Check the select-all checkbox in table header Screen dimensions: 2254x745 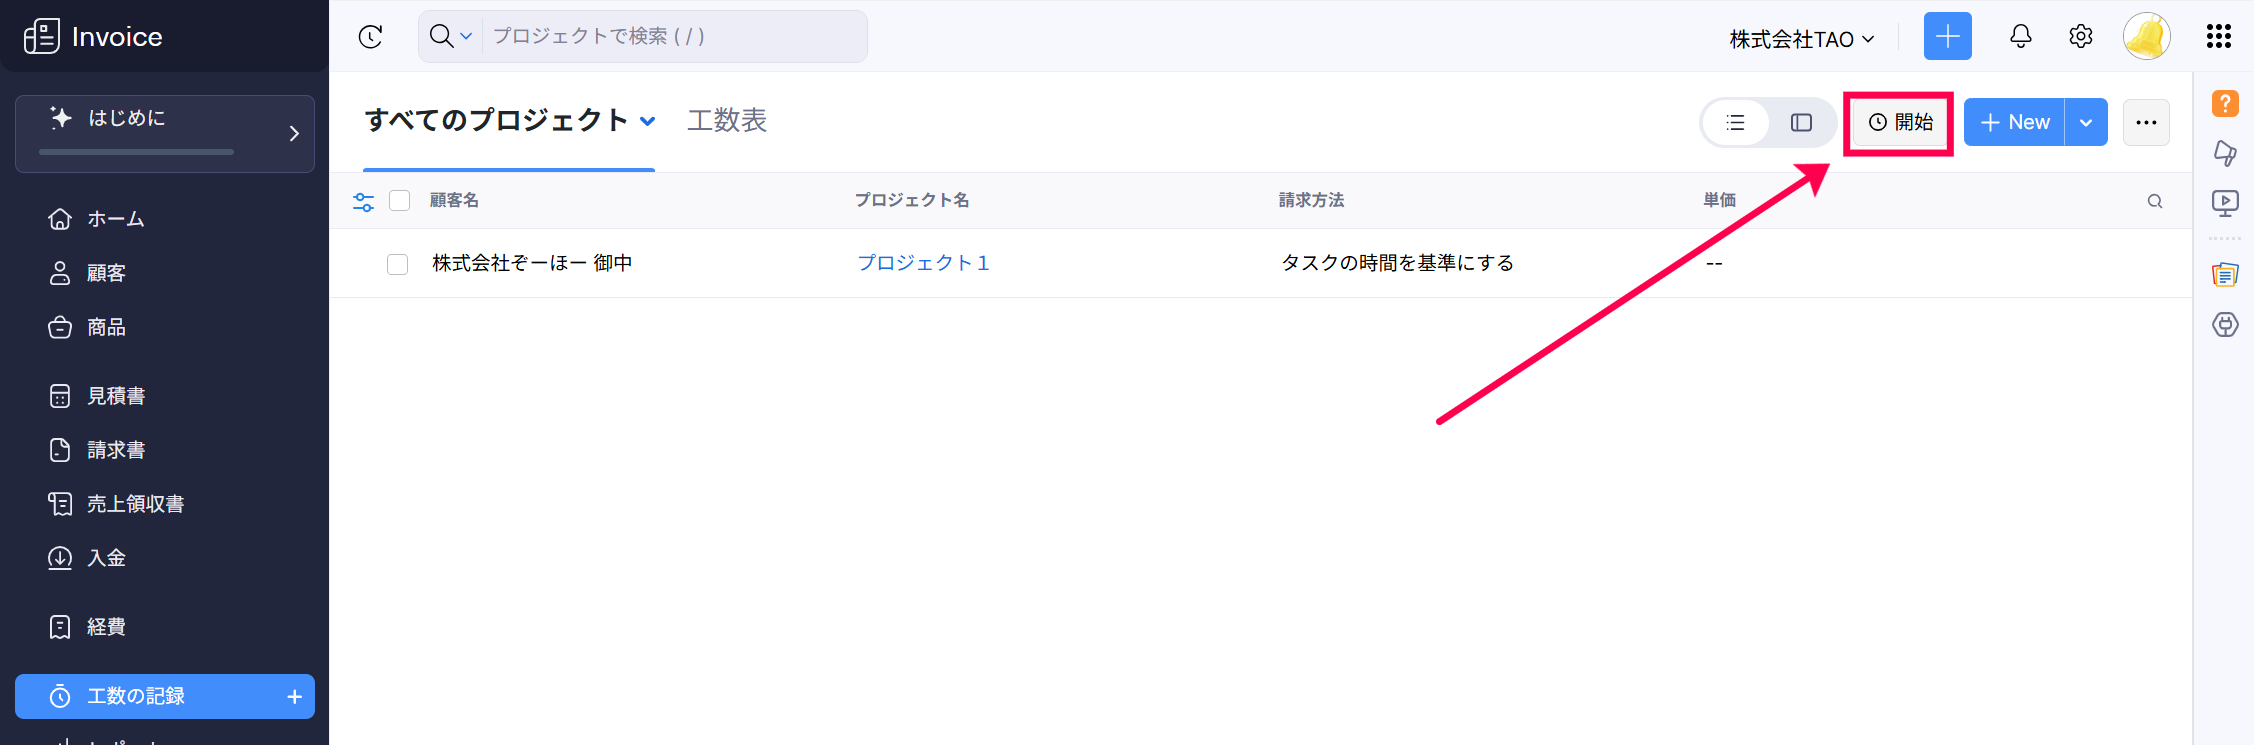[x=400, y=201]
